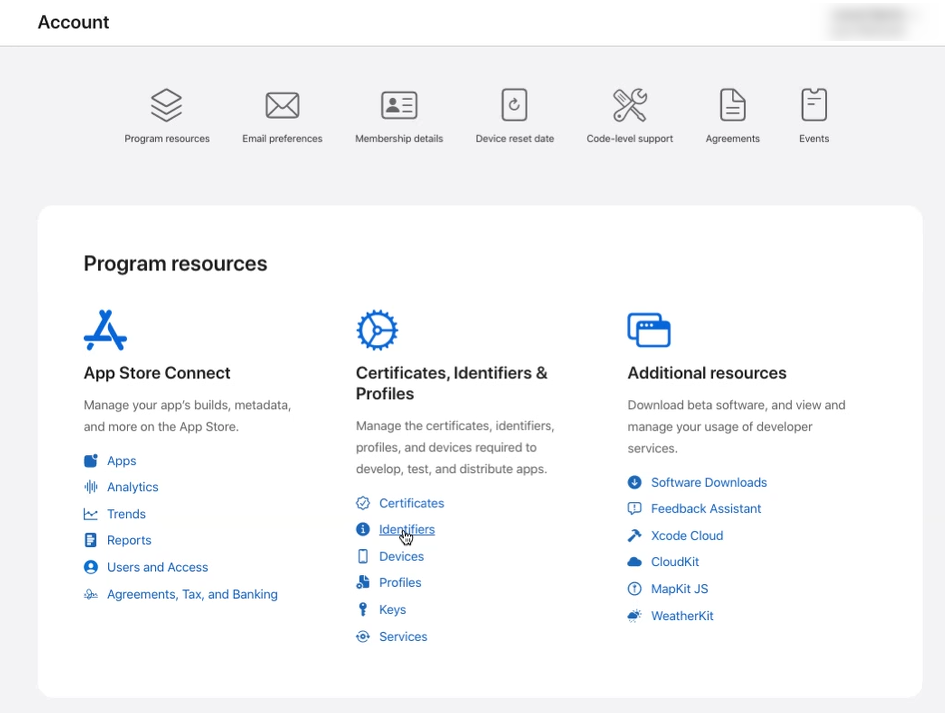
Task: Click the blurred account name at top right
Action: [869, 22]
